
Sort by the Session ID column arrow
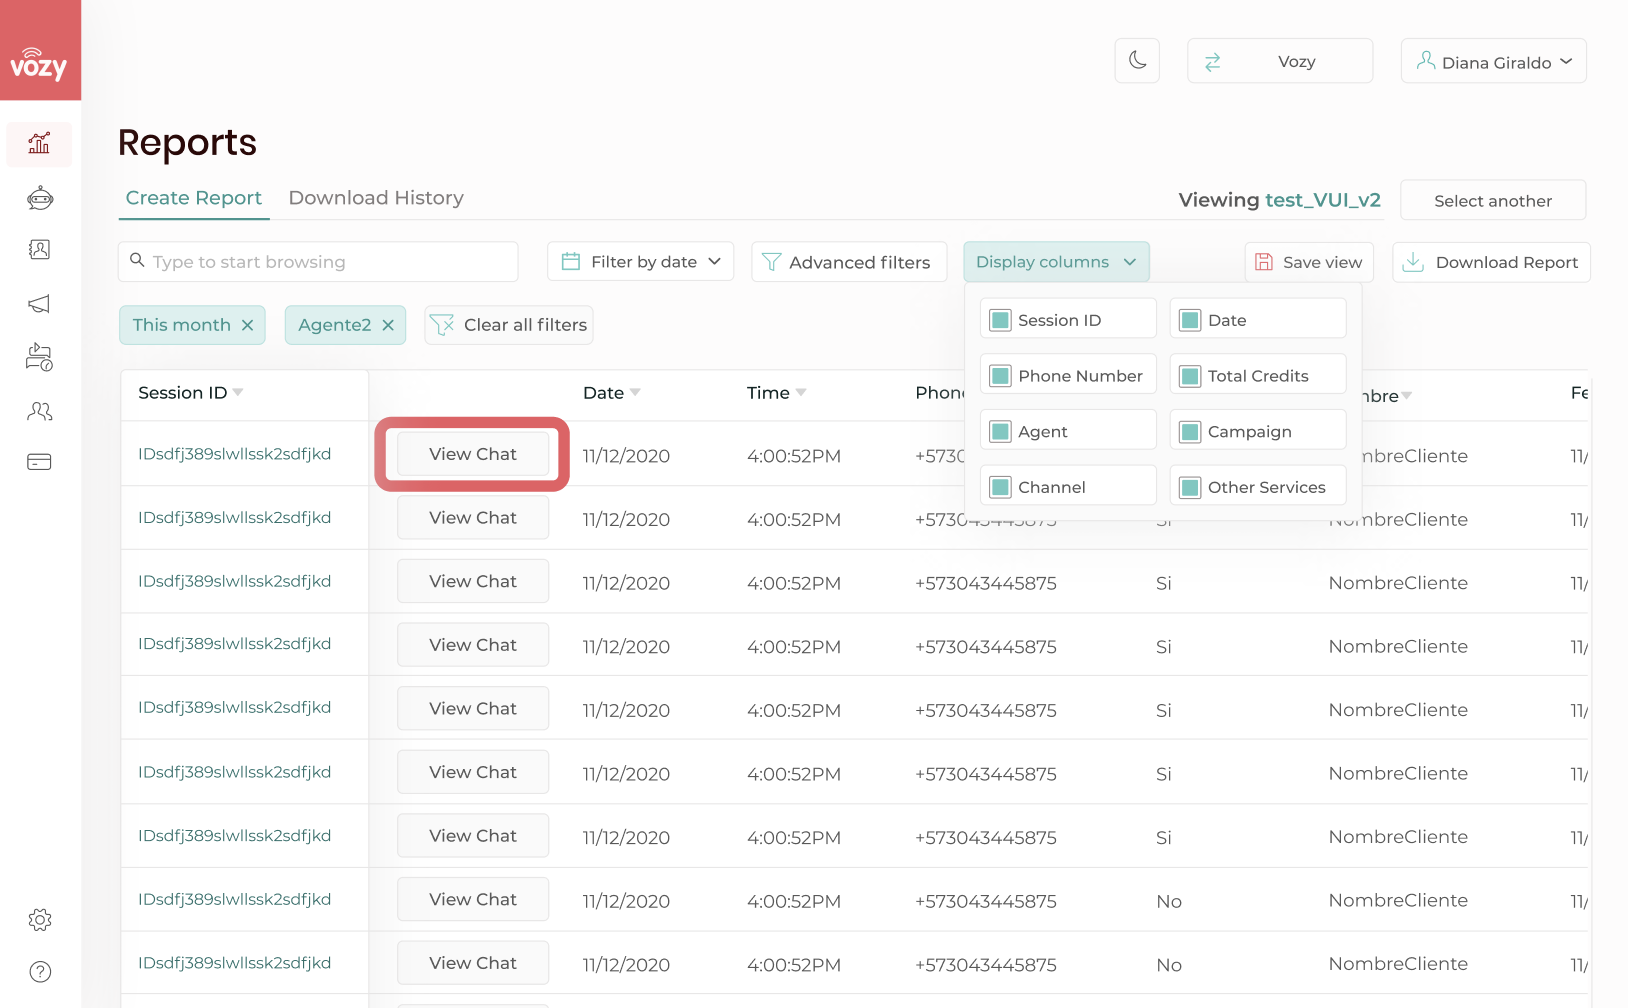(x=238, y=393)
